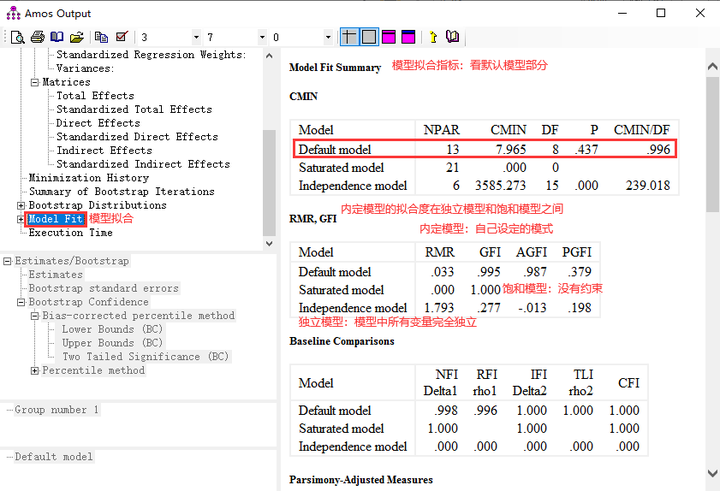Select Bootstrap Confidence item
The width and height of the screenshot is (720, 491).
pyautogui.click(x=89, y=302)
